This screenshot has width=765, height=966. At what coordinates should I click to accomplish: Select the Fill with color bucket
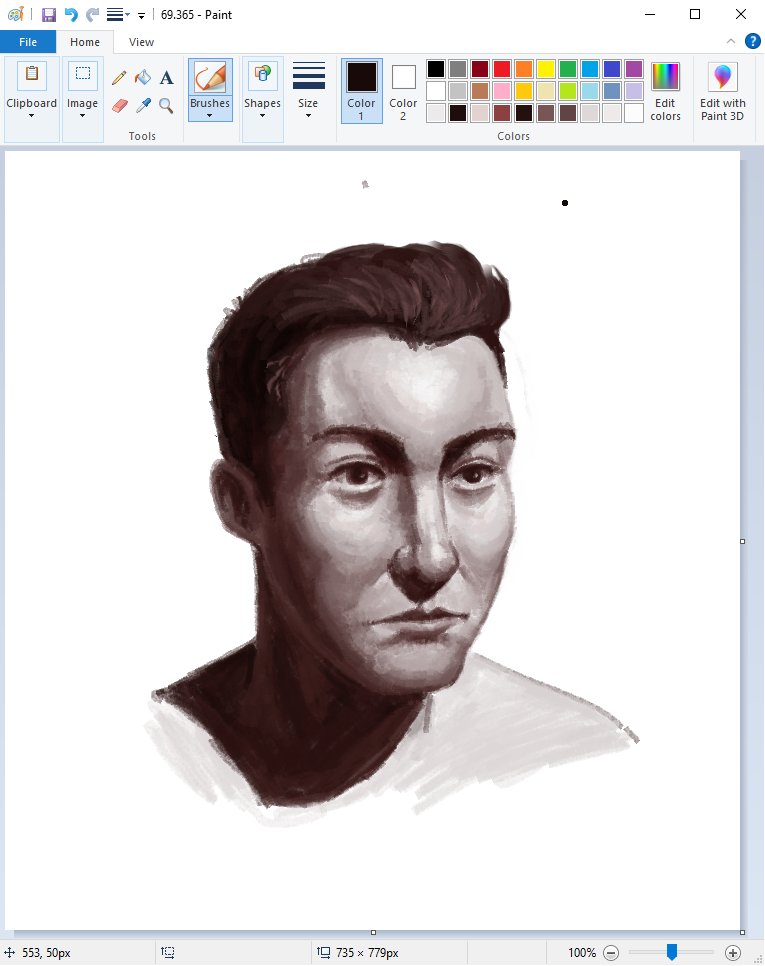tap(143, 77)
